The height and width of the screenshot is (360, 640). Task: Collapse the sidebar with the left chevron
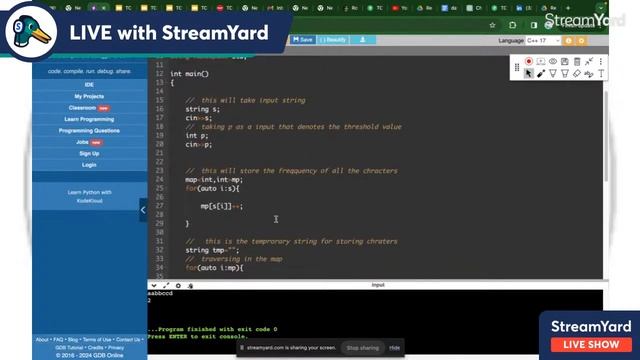point(143,210)
